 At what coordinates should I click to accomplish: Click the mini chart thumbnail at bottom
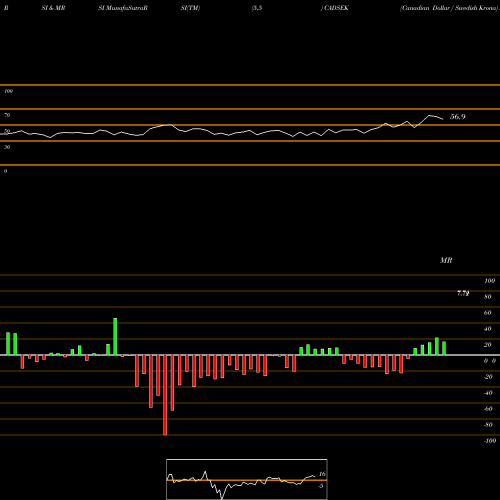point(247,479)
